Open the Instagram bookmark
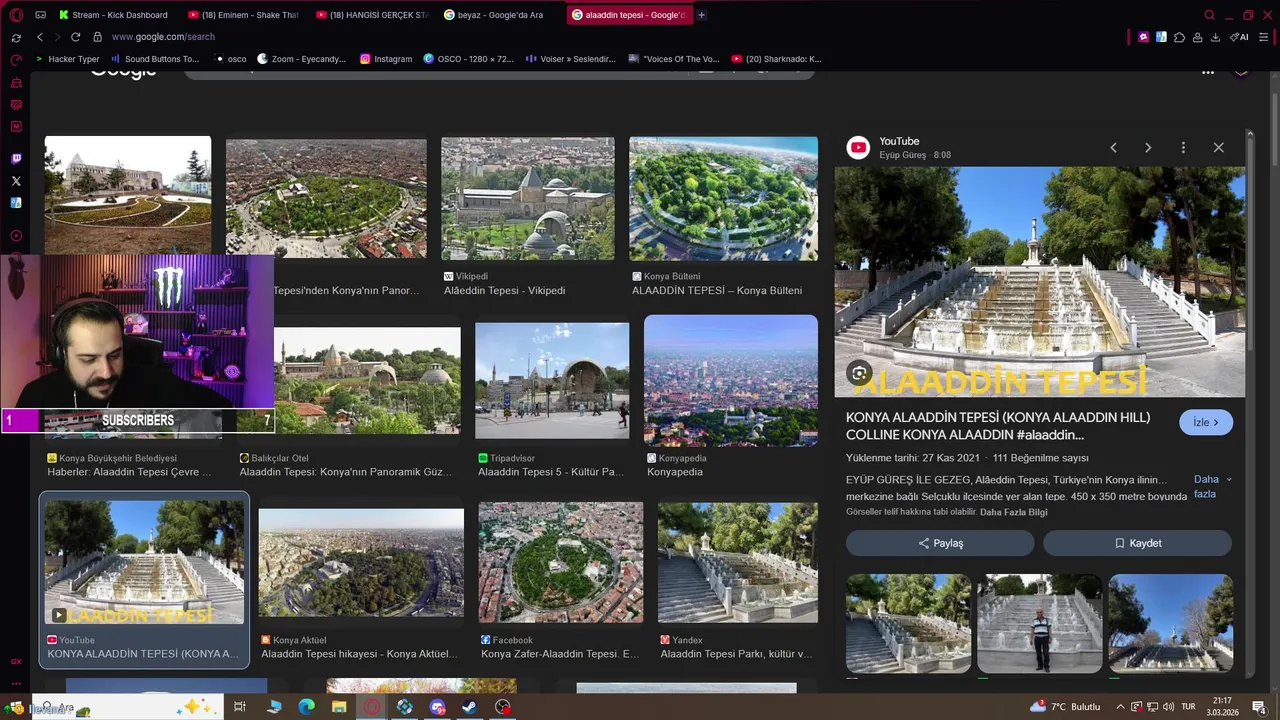The image size is (1280, 720). click(386, 59)
